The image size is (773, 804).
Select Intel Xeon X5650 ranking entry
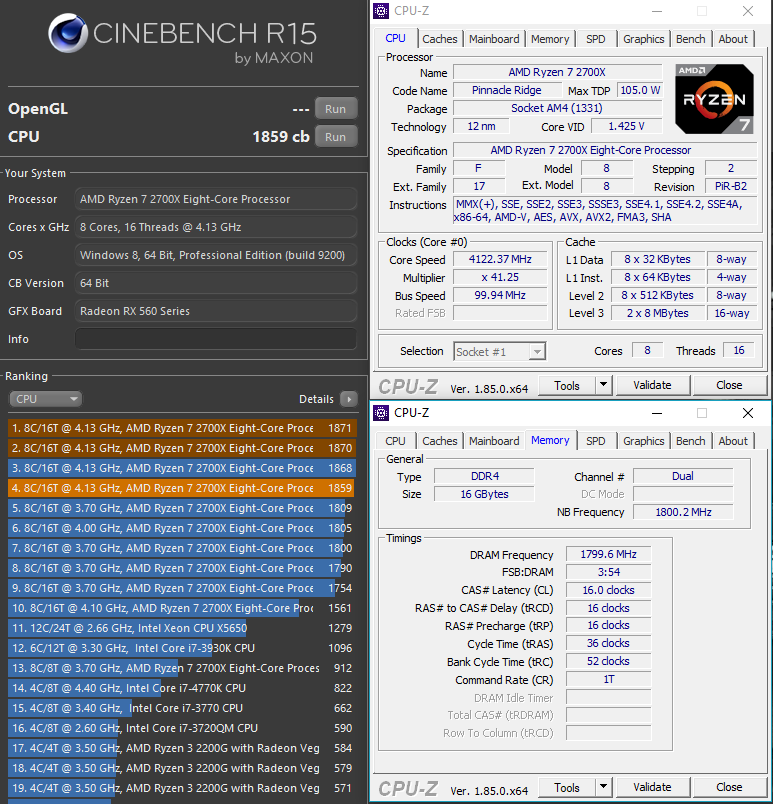182,628
